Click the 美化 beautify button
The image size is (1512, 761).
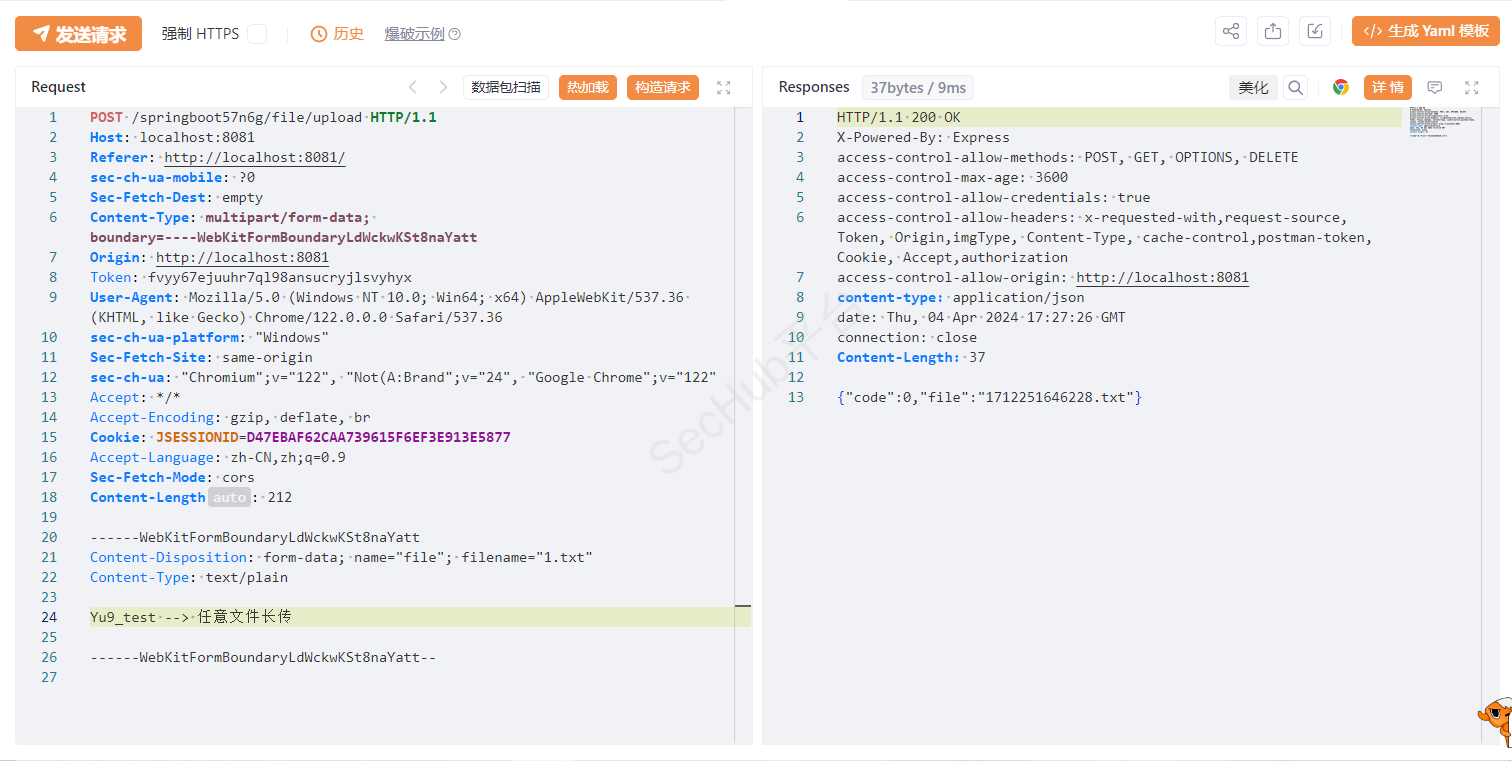coord(1253,88)
